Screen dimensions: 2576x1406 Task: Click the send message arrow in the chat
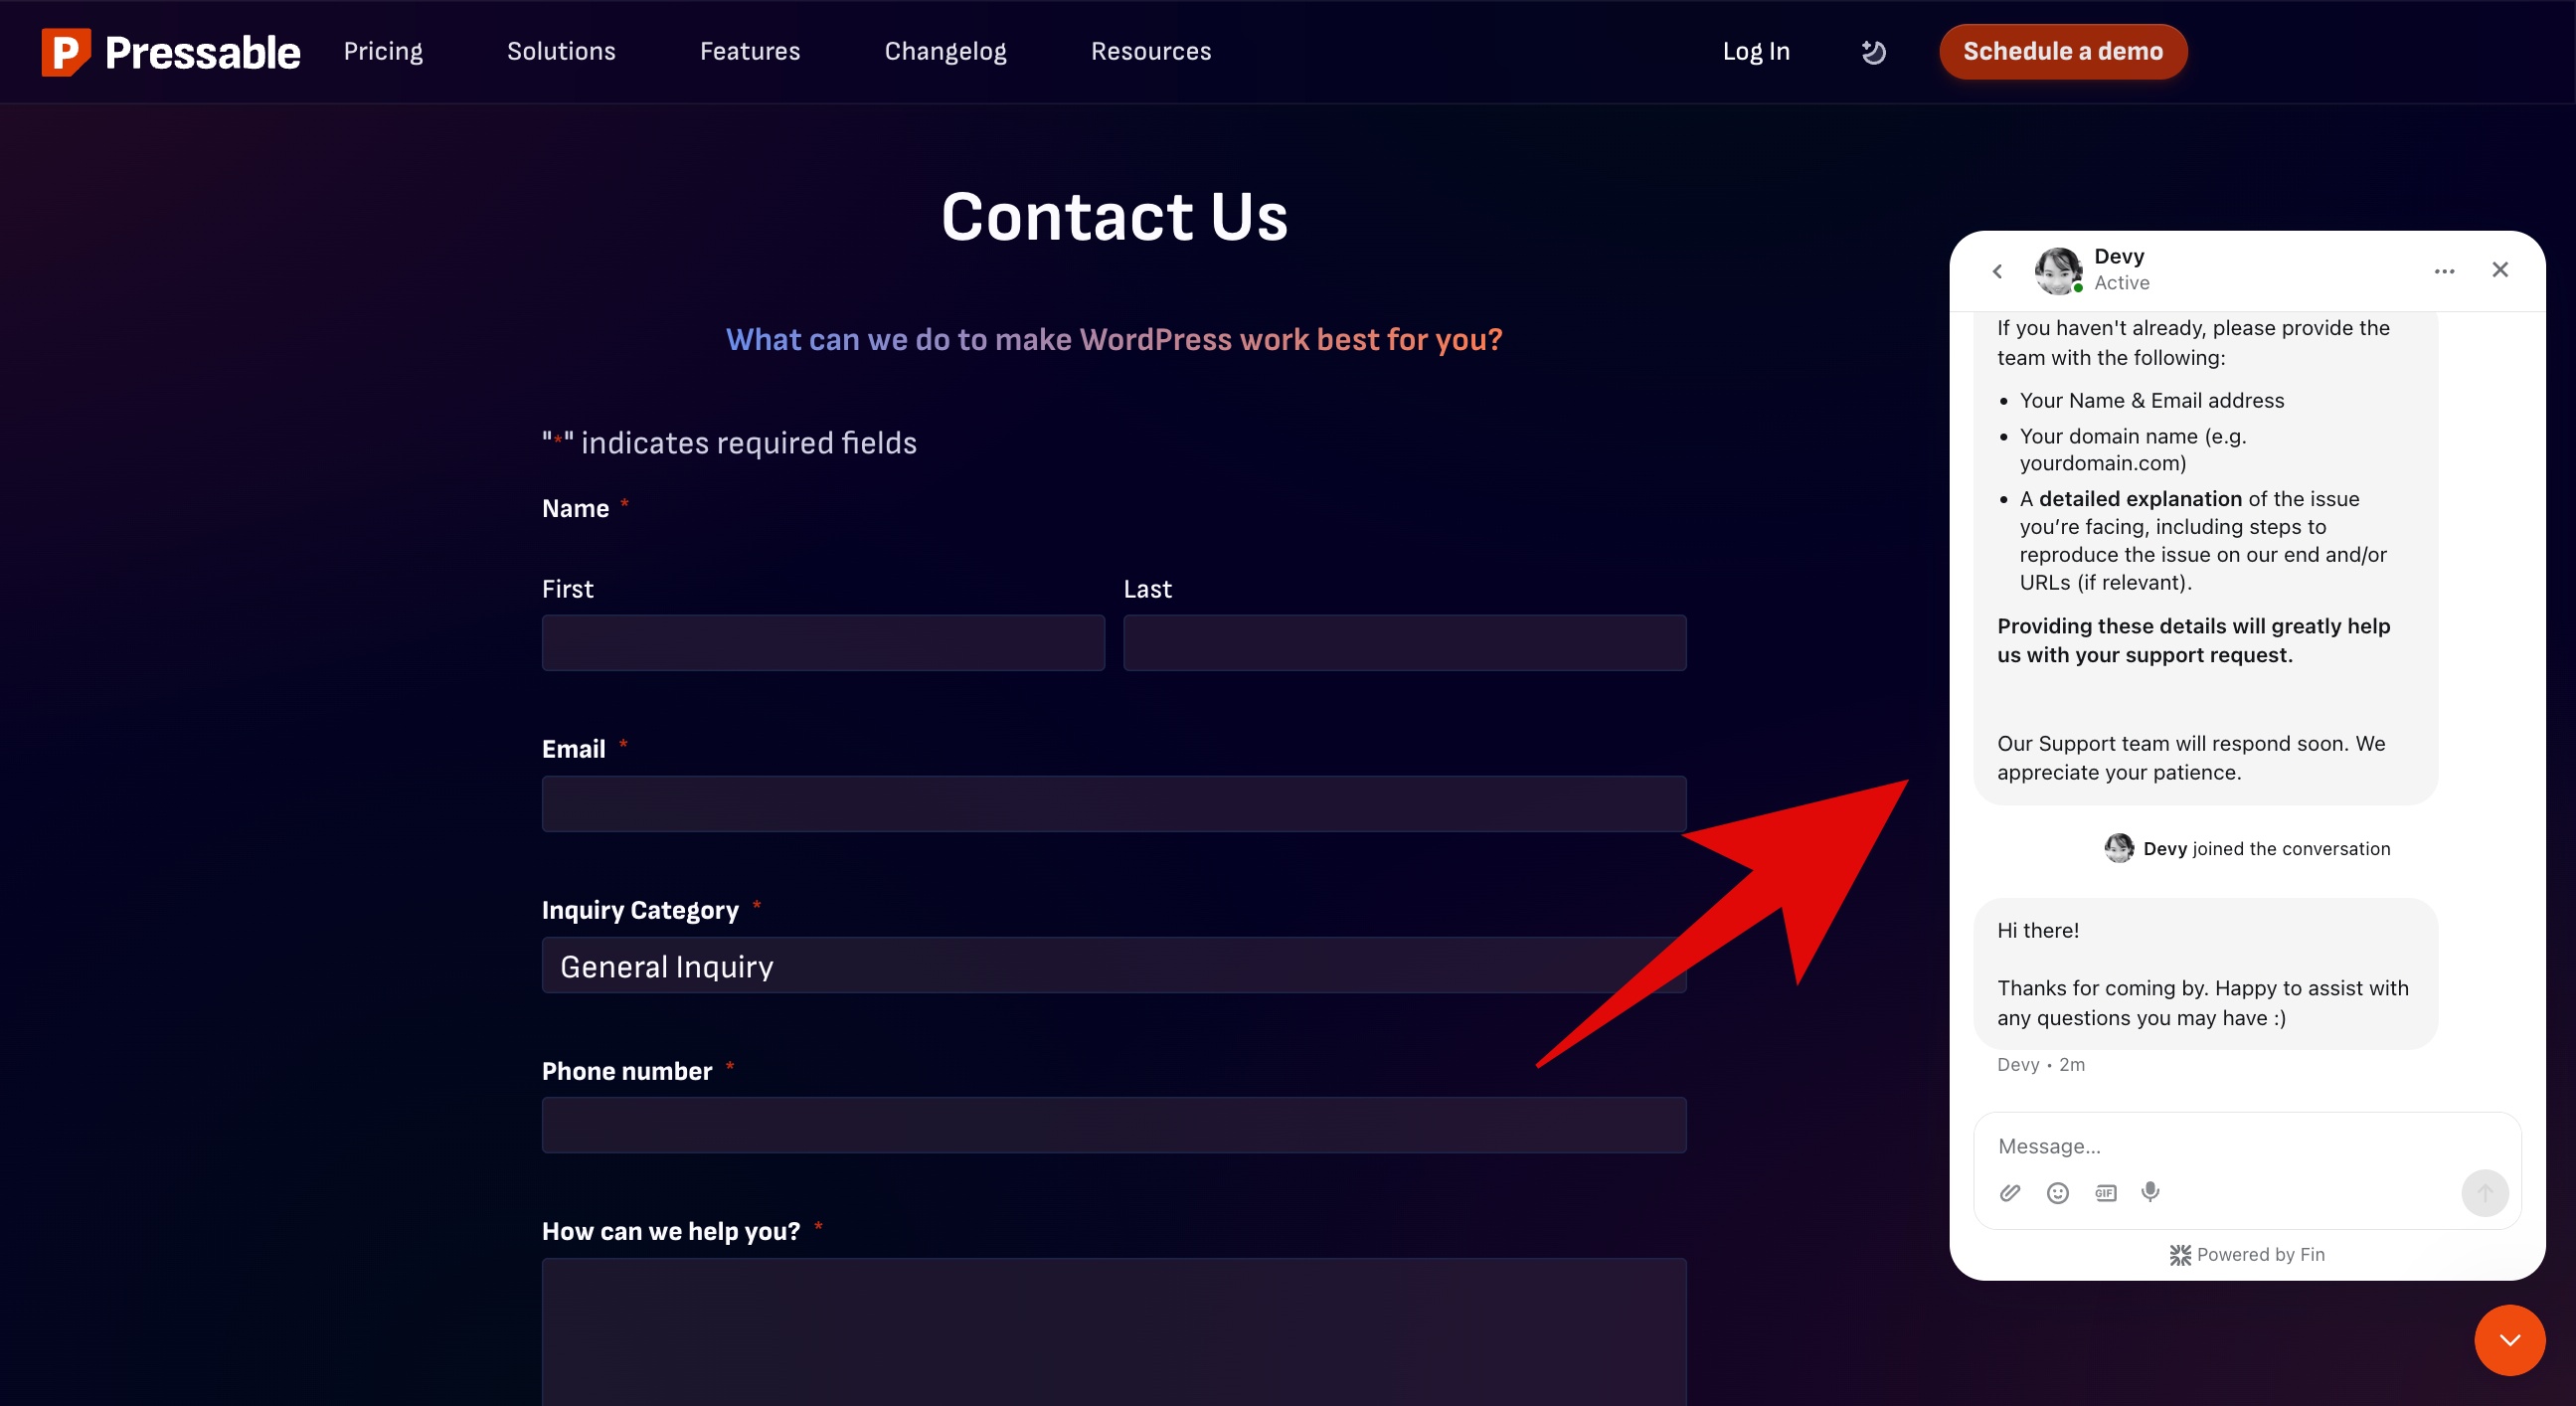2485,1192
